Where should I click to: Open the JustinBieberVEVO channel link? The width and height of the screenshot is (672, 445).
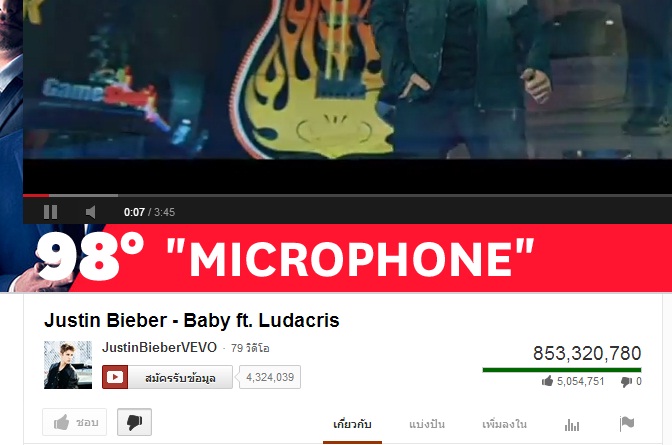click(x=159, y=347)
